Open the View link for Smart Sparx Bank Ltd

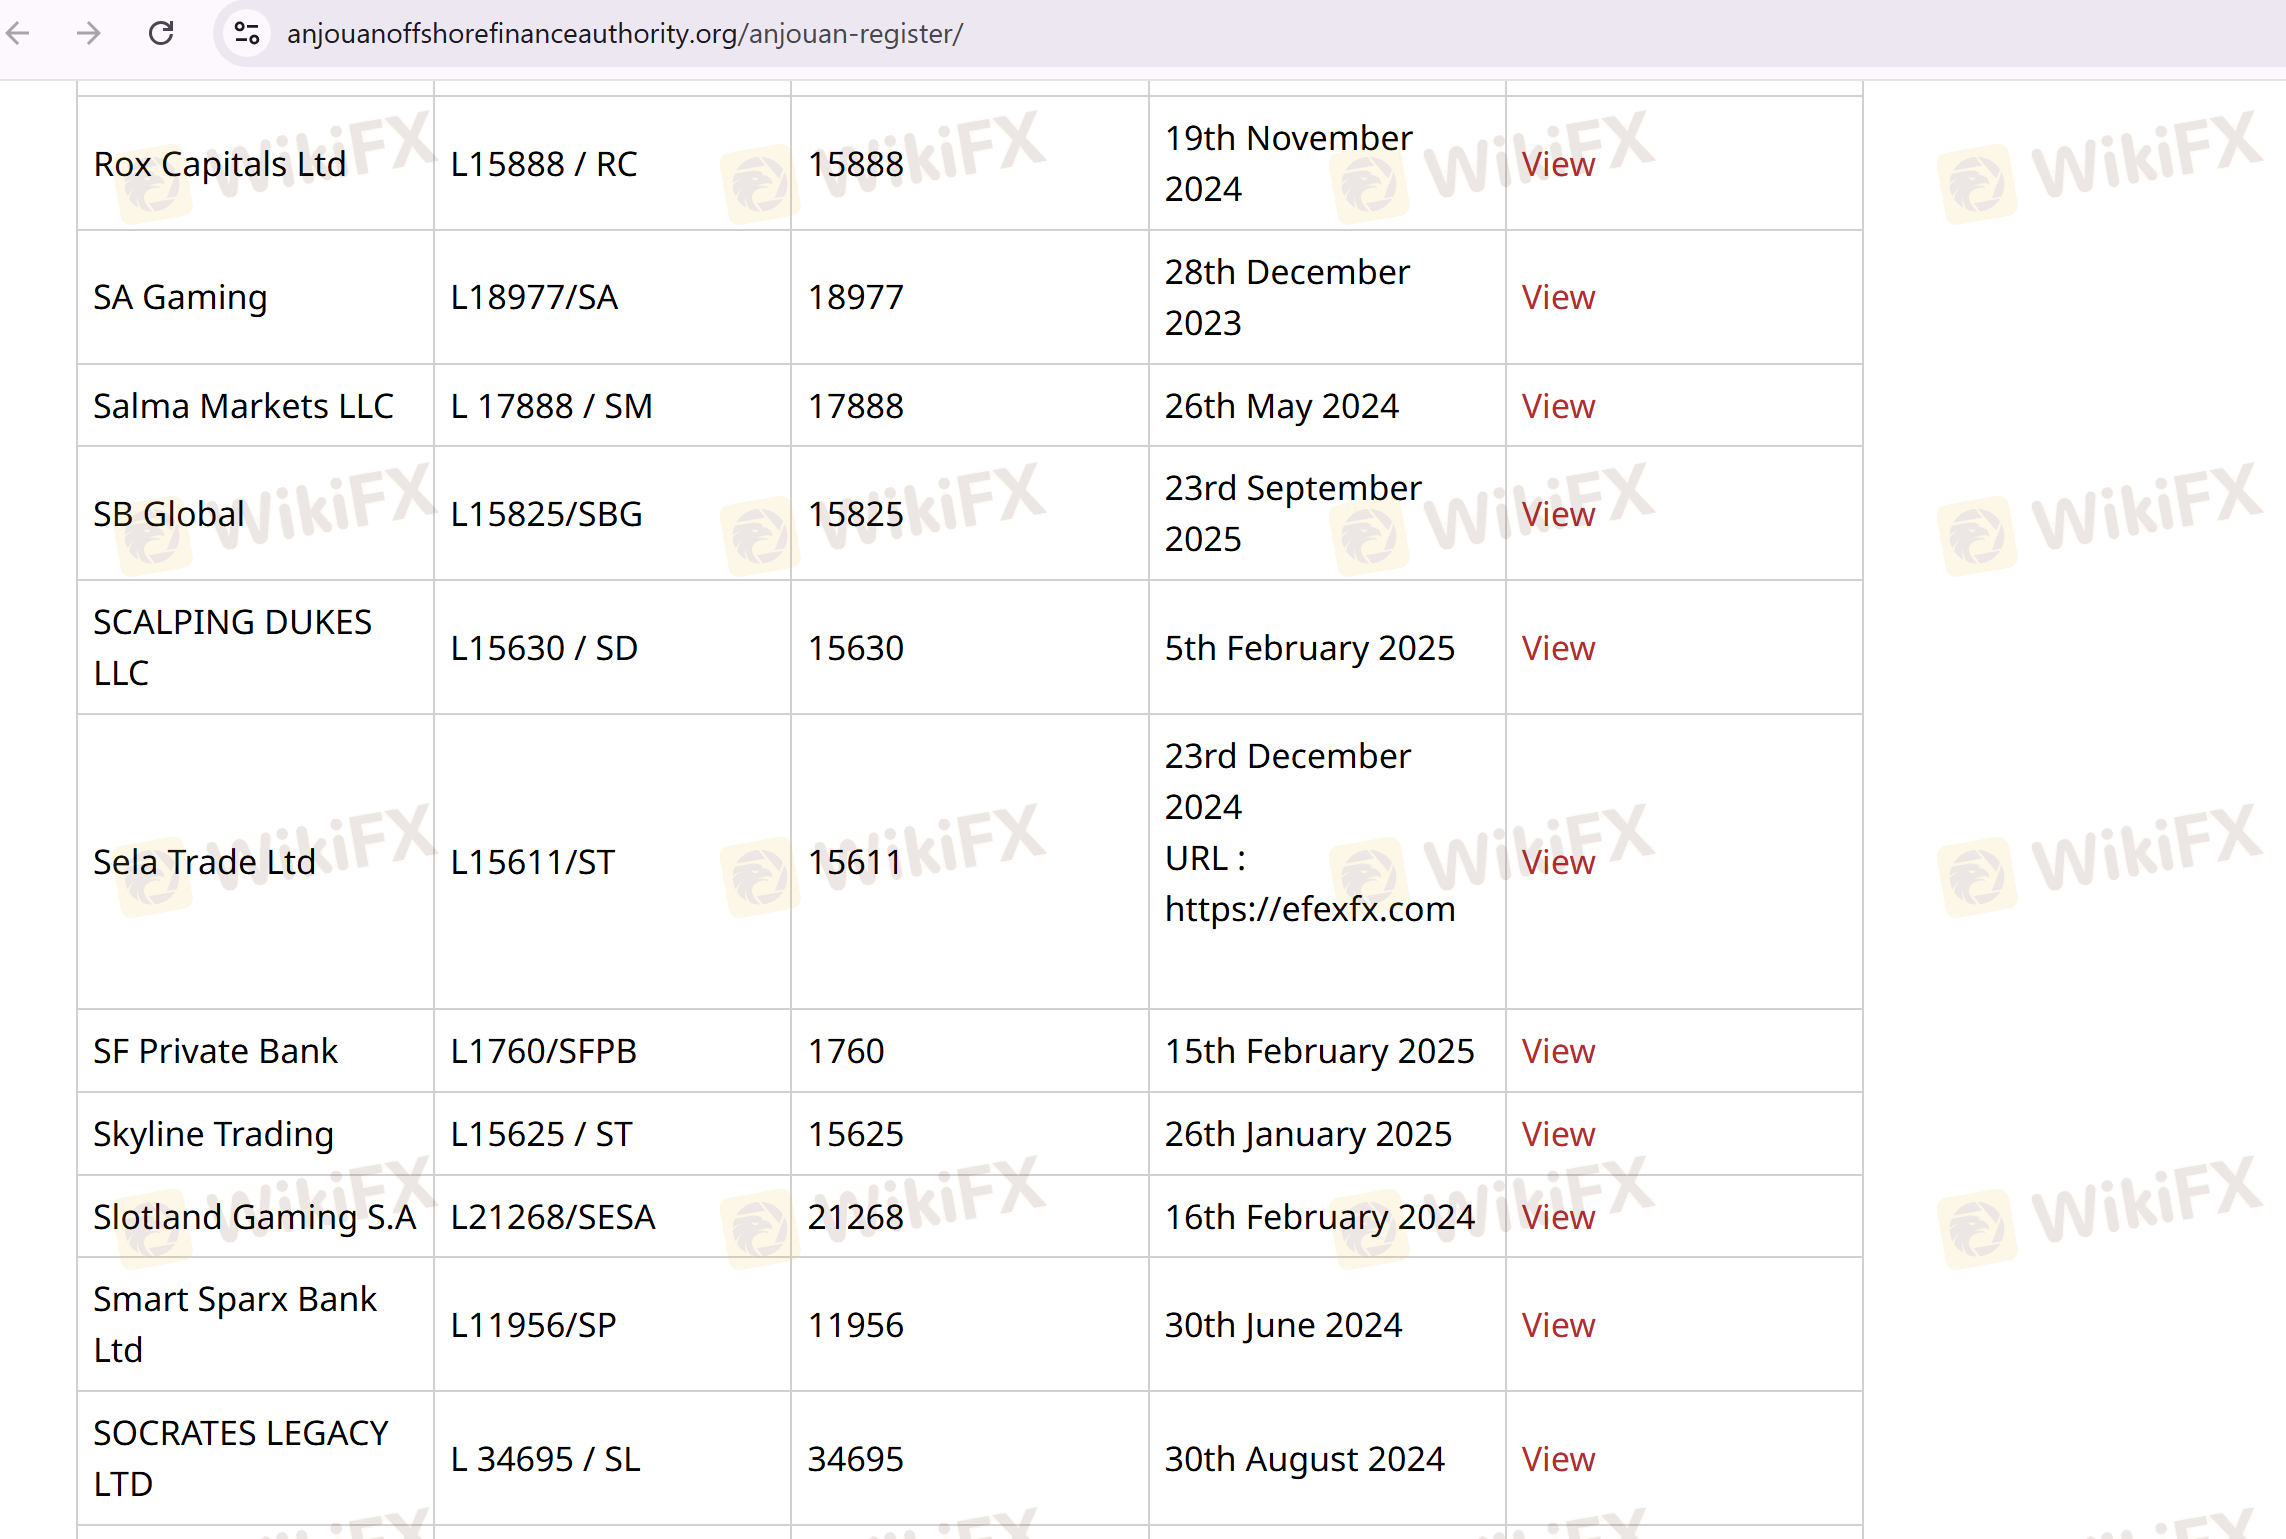pyautogui.click(x=1558, y=1325)
